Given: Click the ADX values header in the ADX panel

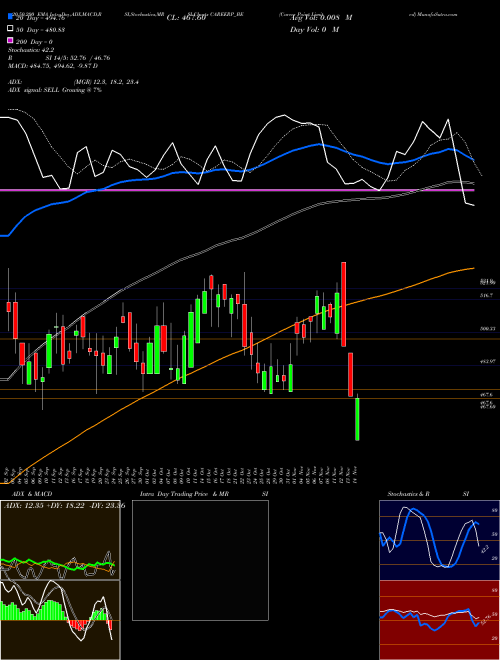Looking at the screenshot, I should 64,505.
